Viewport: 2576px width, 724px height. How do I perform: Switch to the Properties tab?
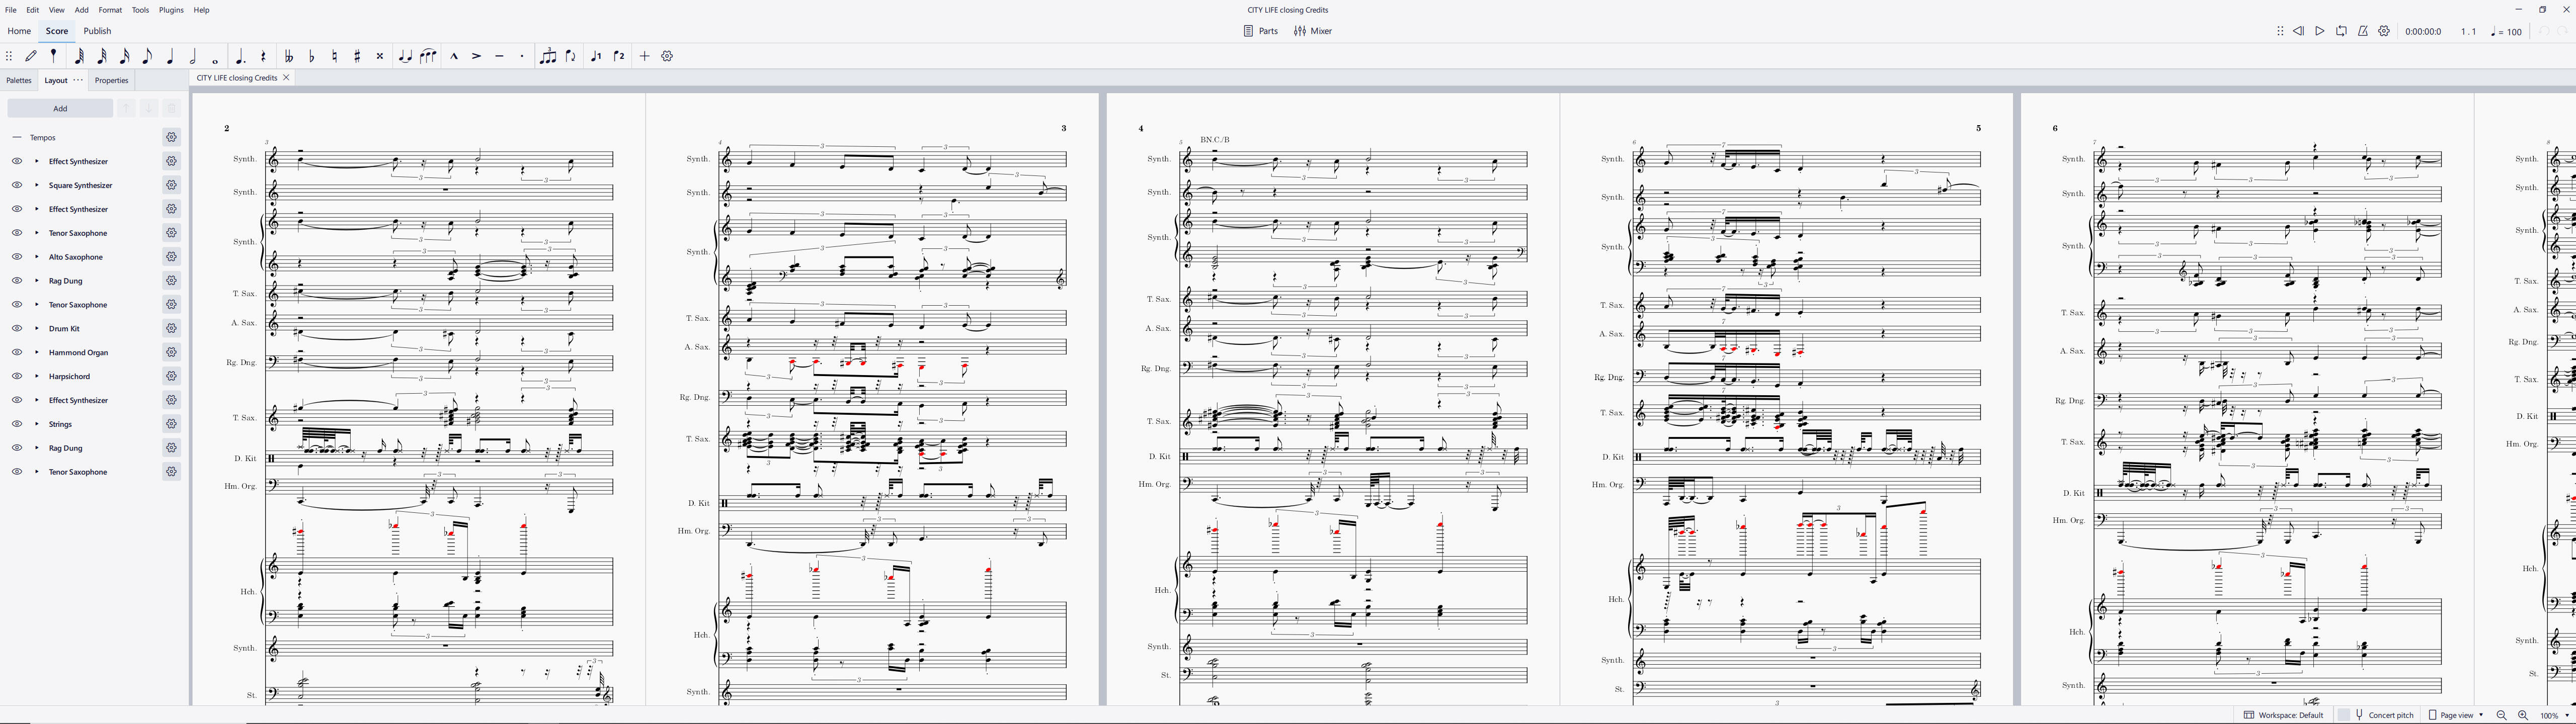(111, 80)
